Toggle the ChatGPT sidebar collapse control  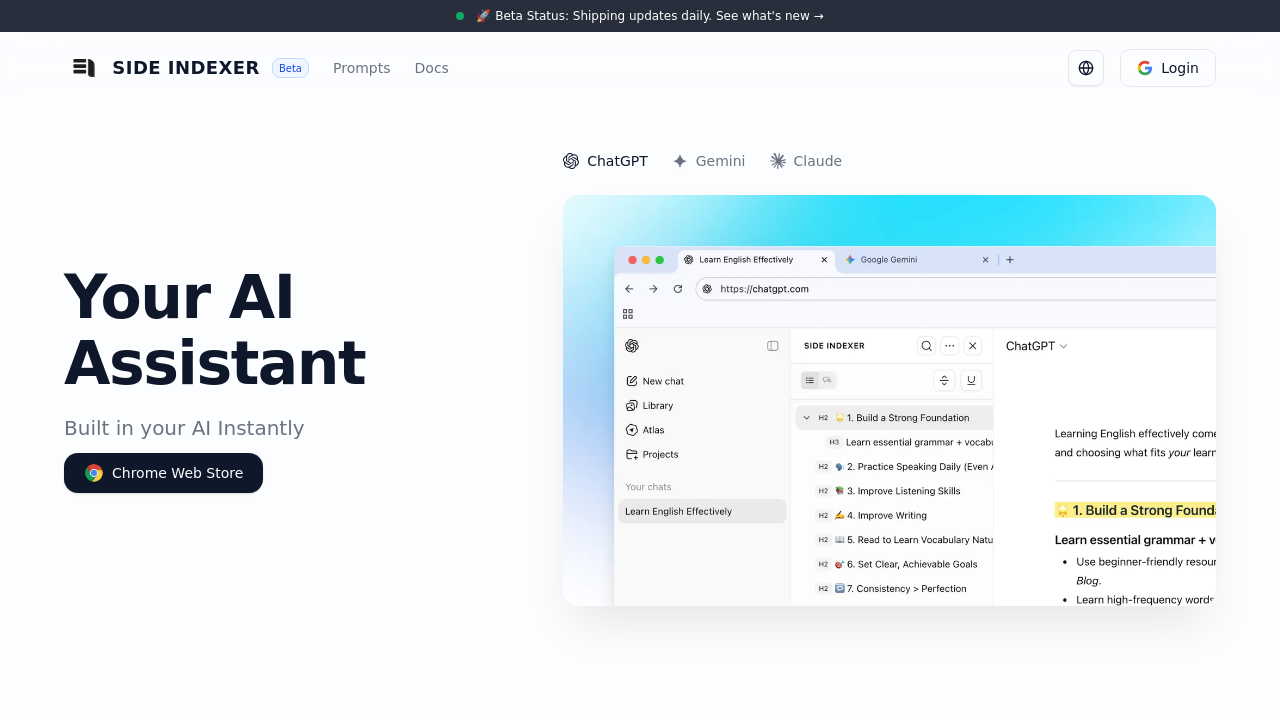point(772,345)
